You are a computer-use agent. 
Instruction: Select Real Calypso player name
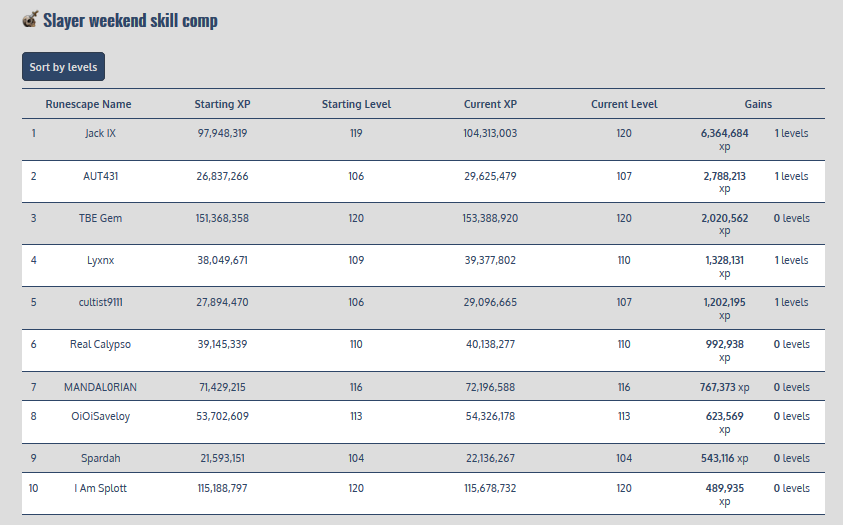100,344
